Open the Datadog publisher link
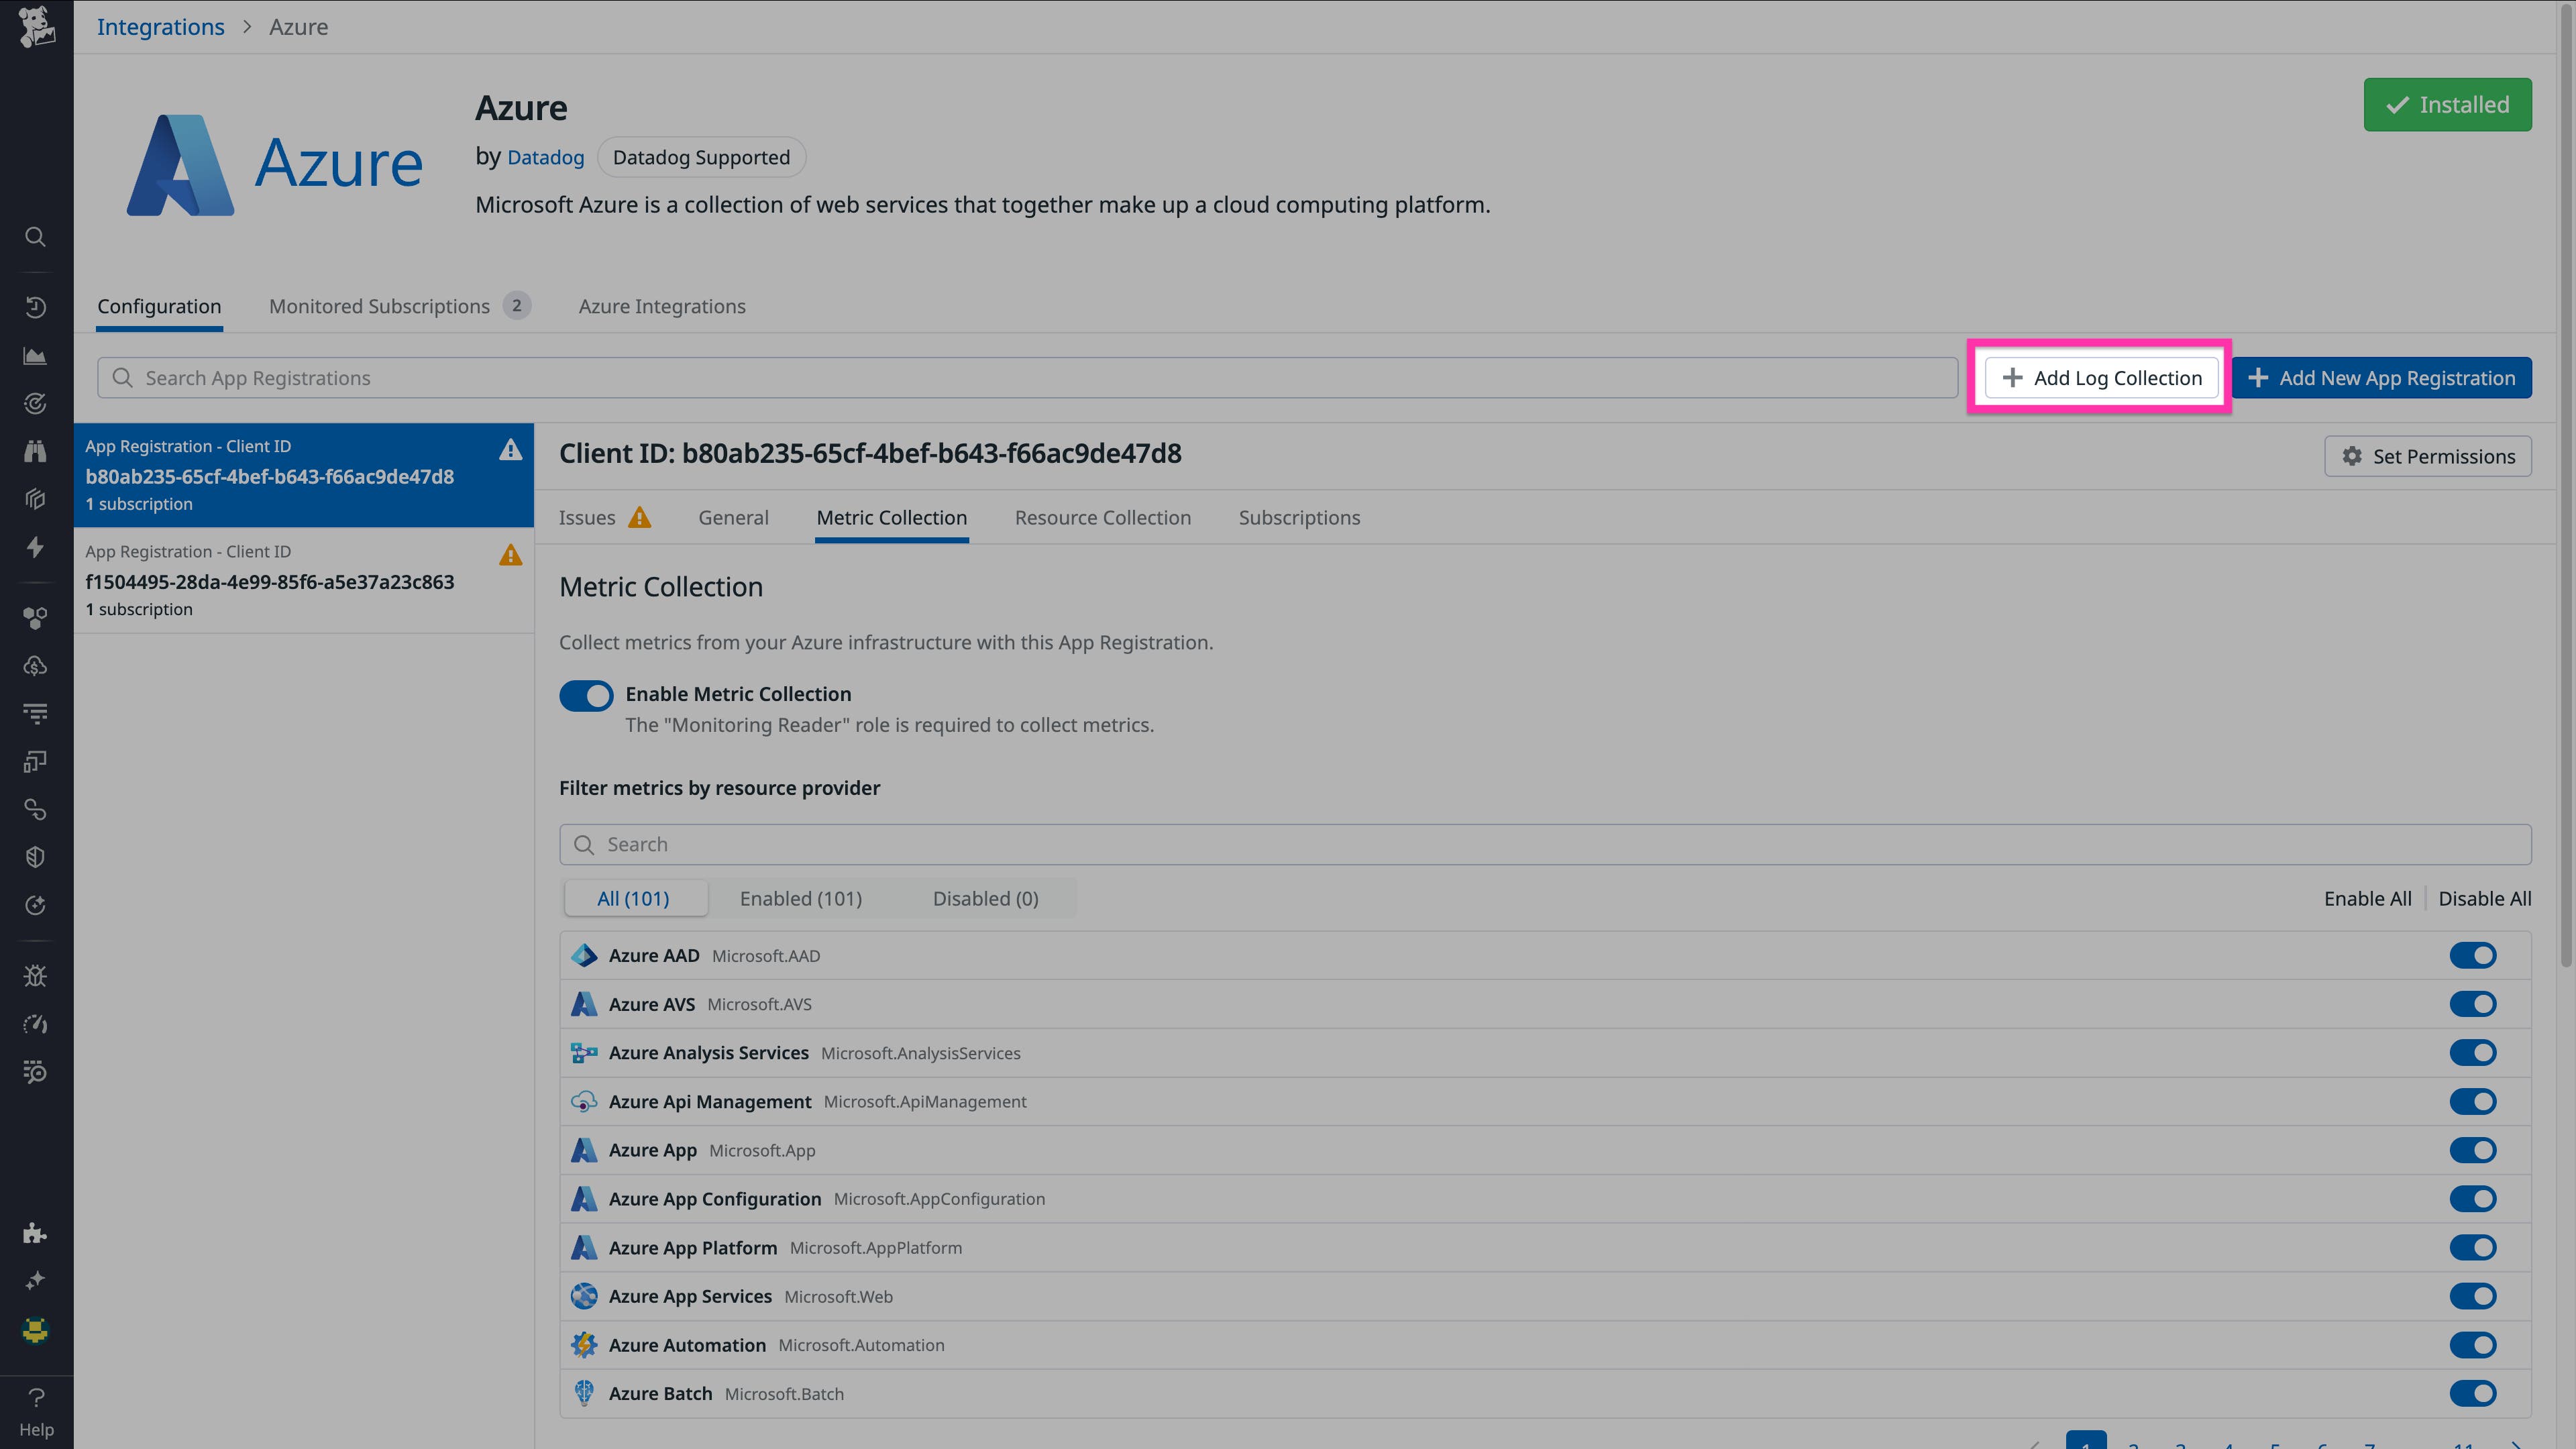 (545, 157)
